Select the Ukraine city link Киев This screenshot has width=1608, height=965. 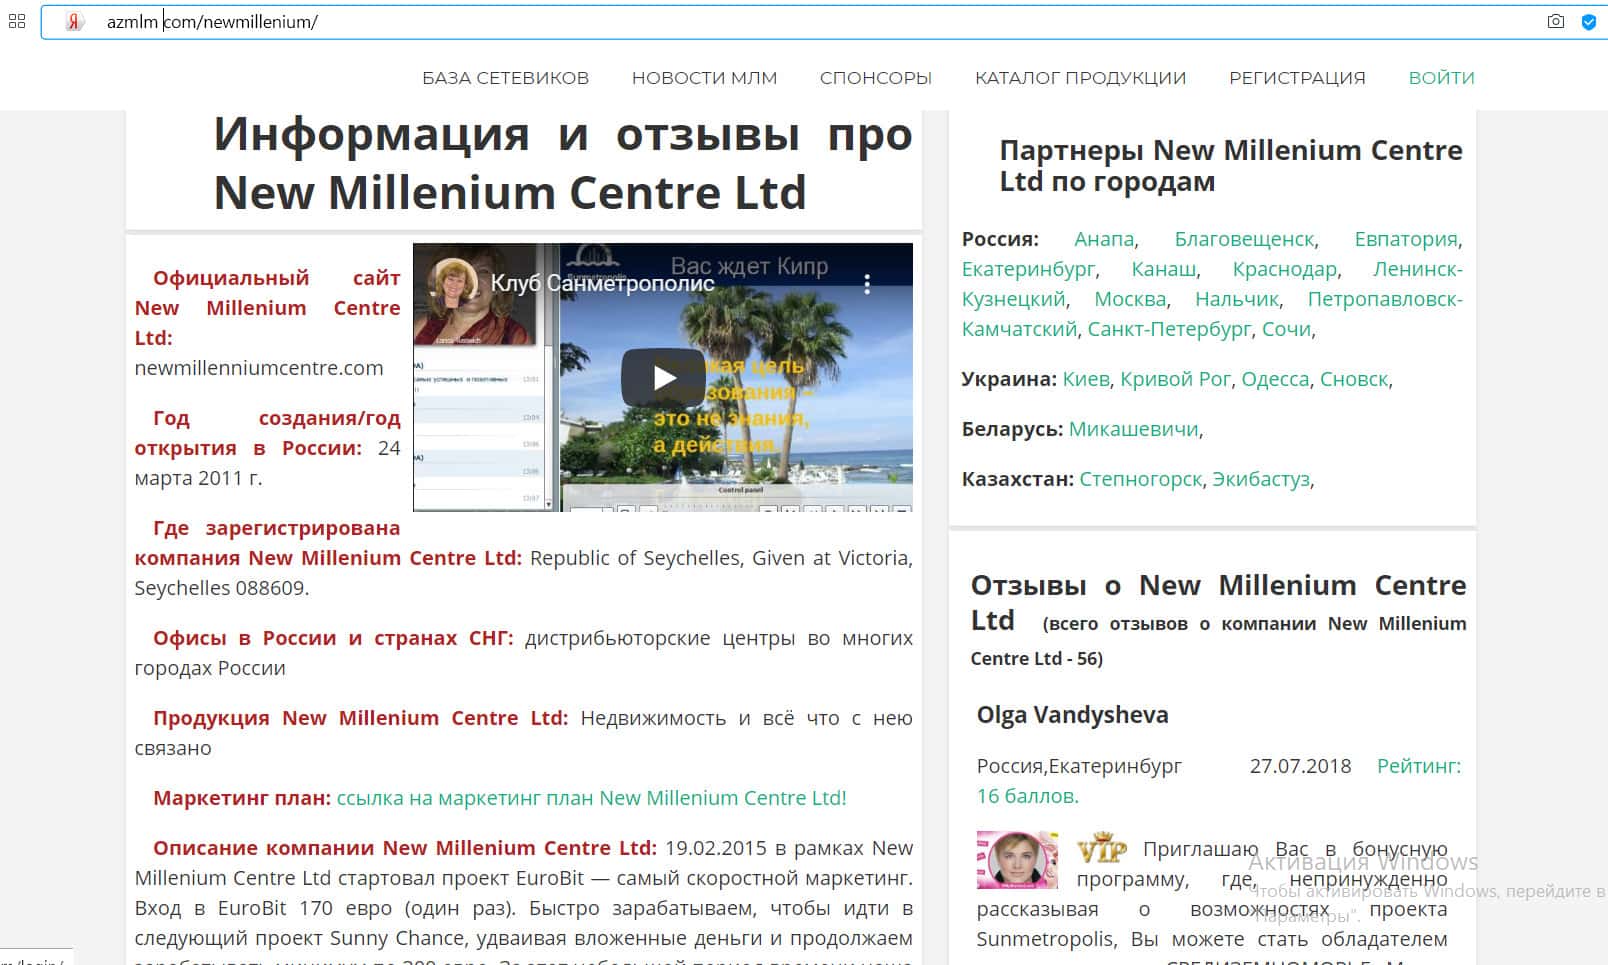point(1086,379)
